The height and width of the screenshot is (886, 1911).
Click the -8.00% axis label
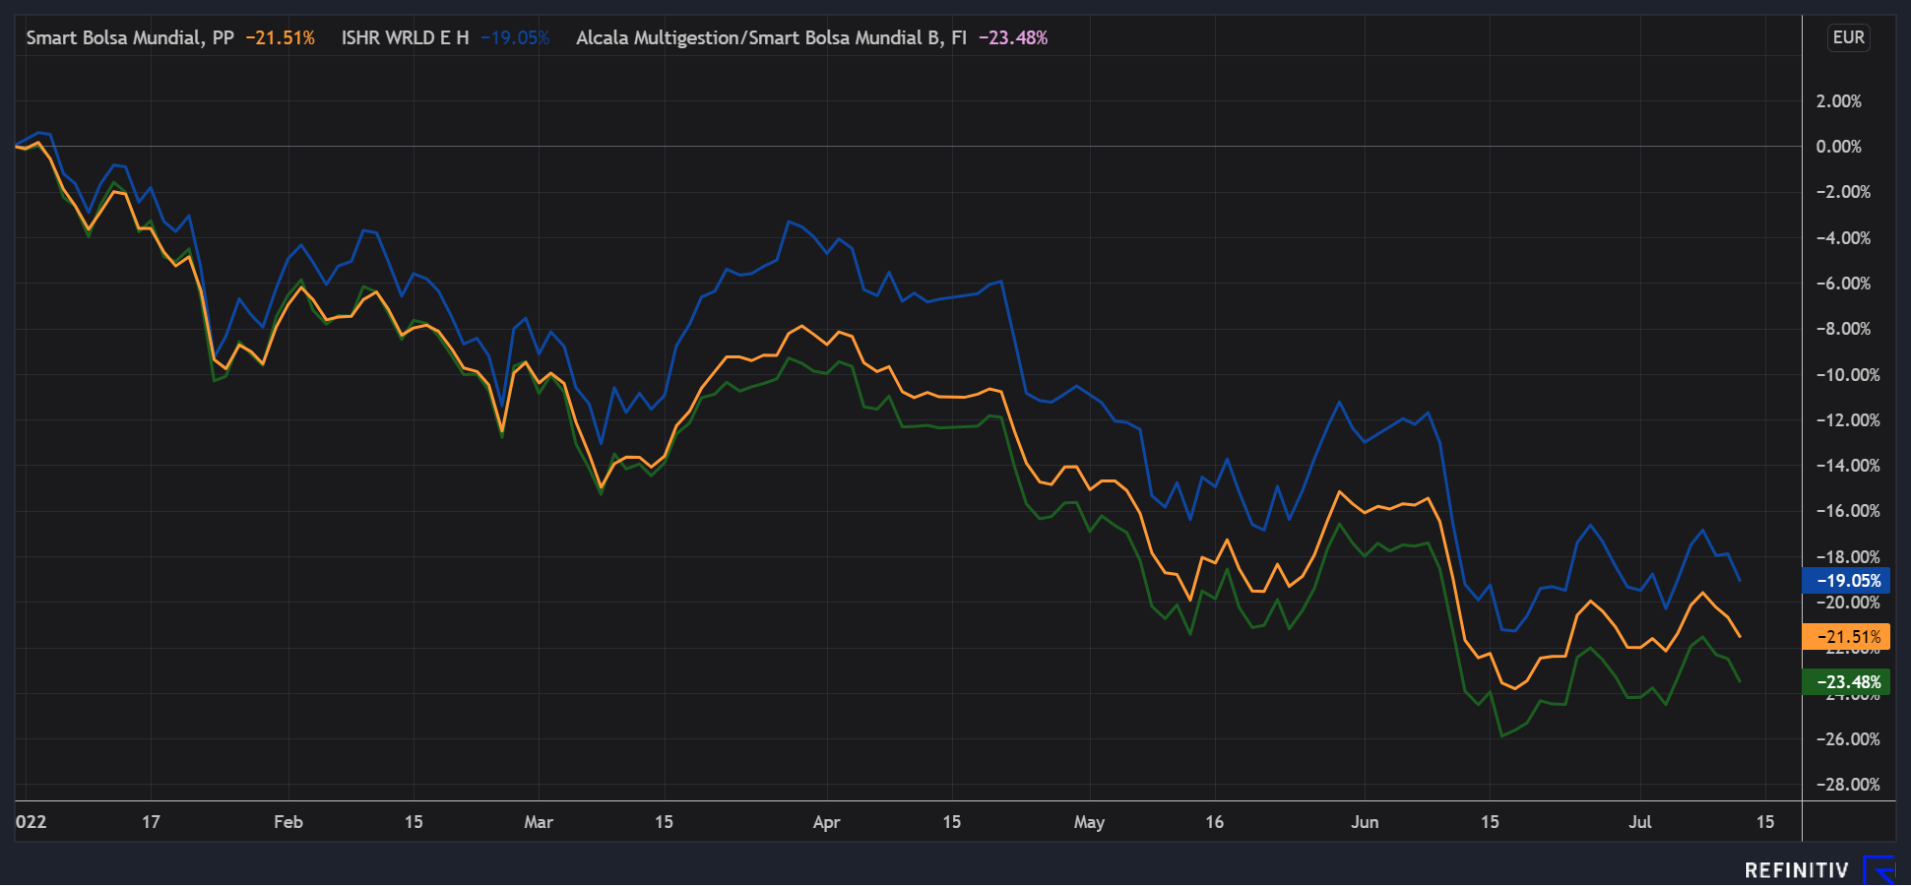(x=1843, y=329)
